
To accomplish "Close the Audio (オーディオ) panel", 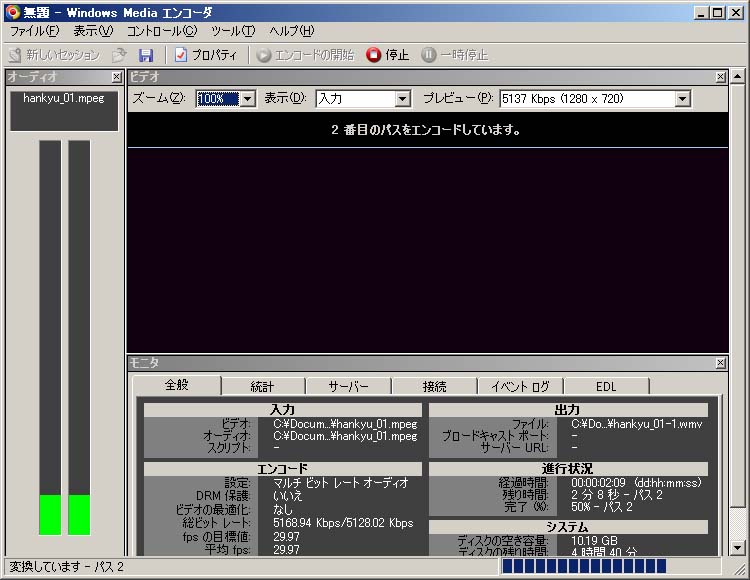I will [x=116, y=77].
